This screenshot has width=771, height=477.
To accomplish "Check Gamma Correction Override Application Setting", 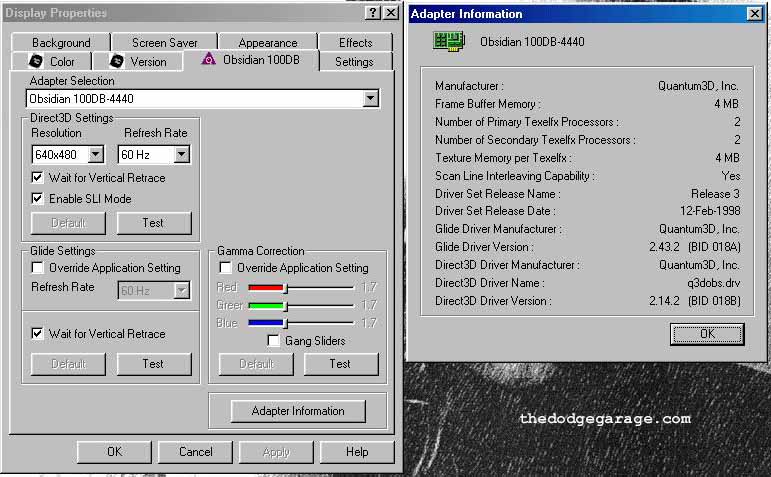I will (x=225, y=268).
